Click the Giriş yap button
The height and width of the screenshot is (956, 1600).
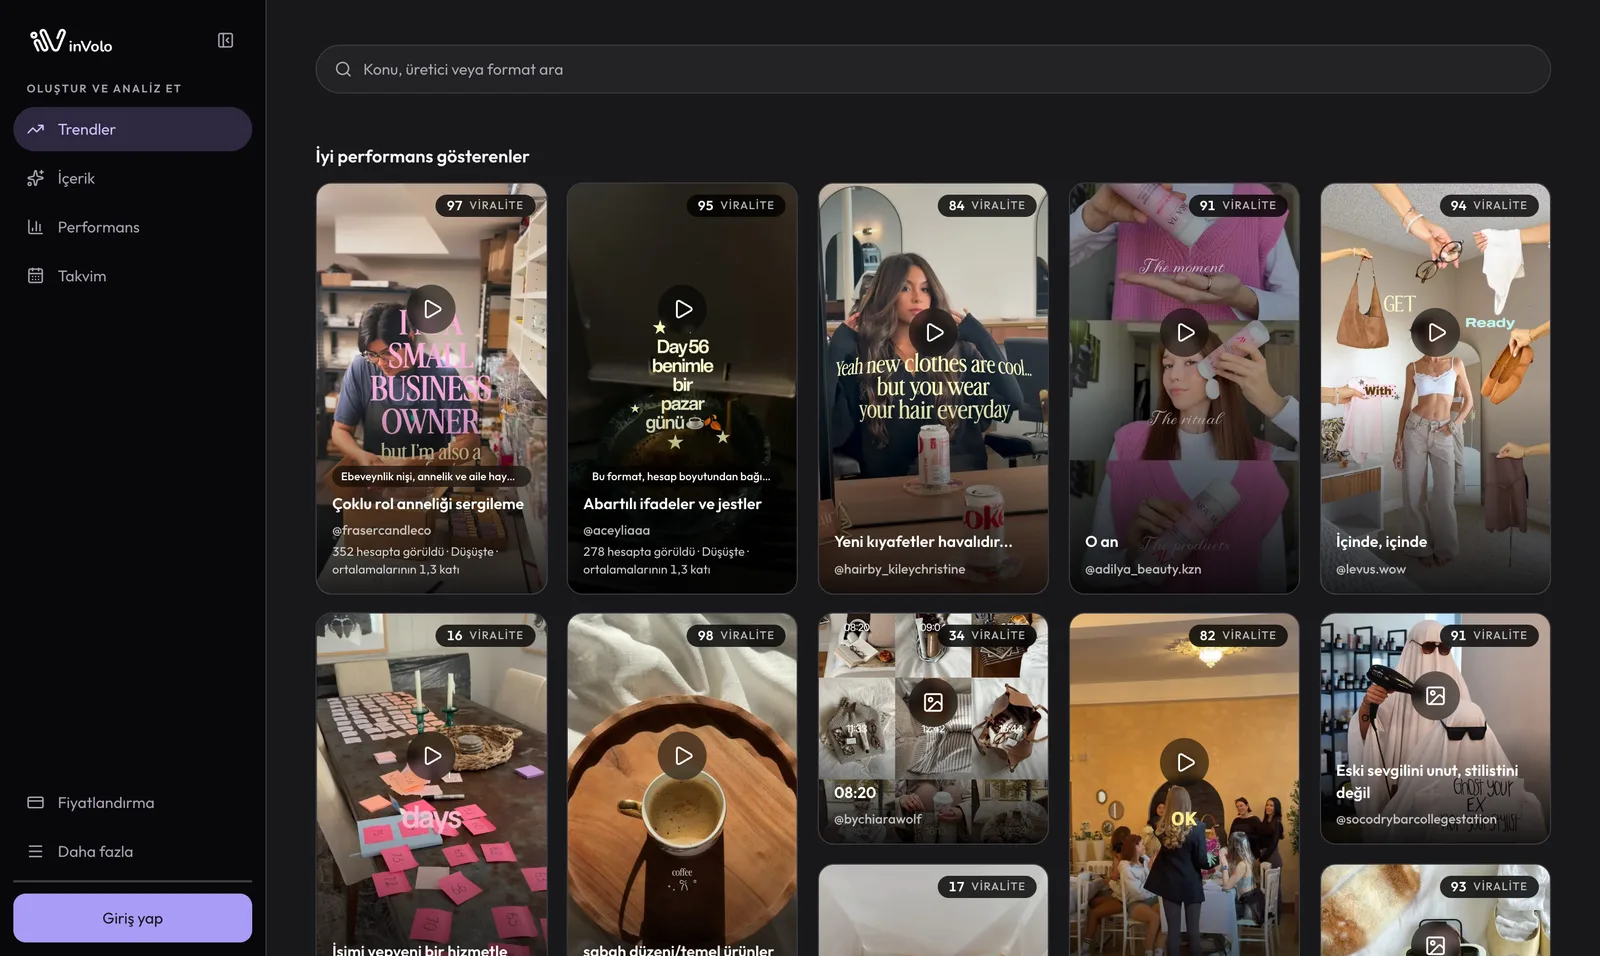(x=133, y=918)
